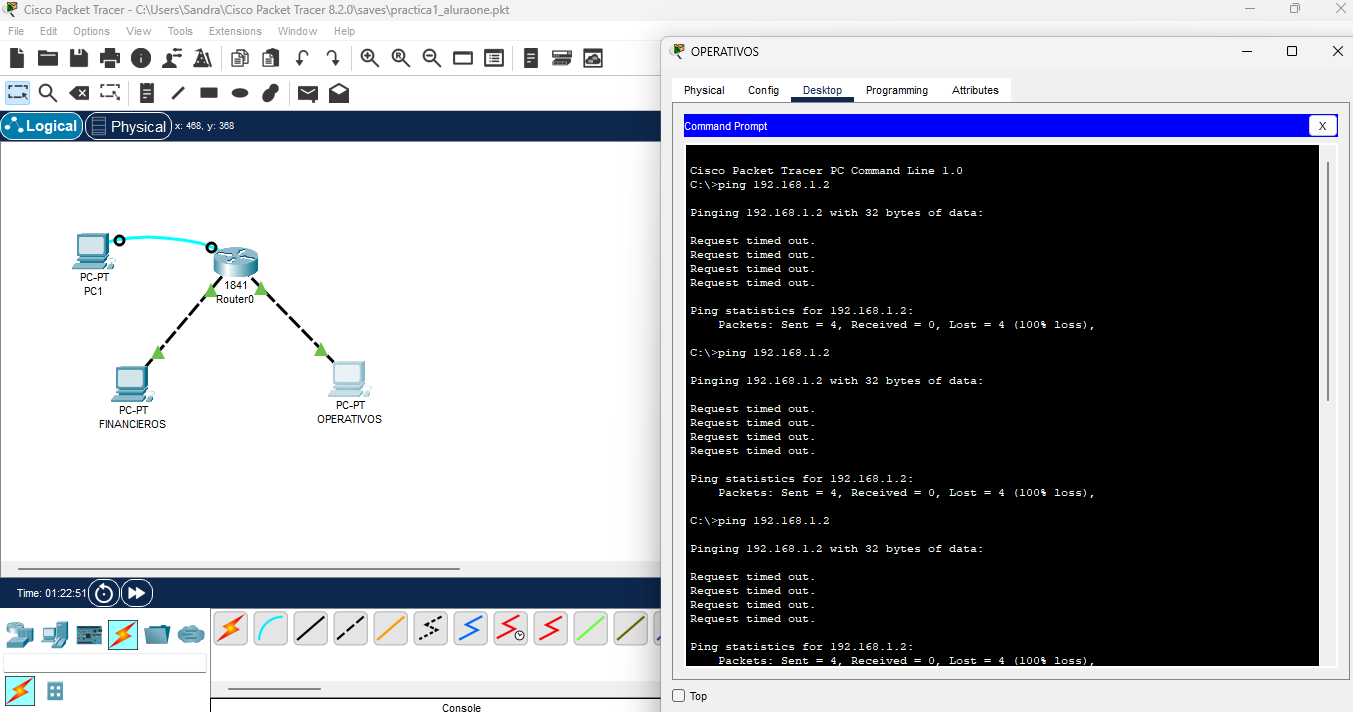Open the Extensions menu
Screen dimensions: 1353x712
click(235, 31)
